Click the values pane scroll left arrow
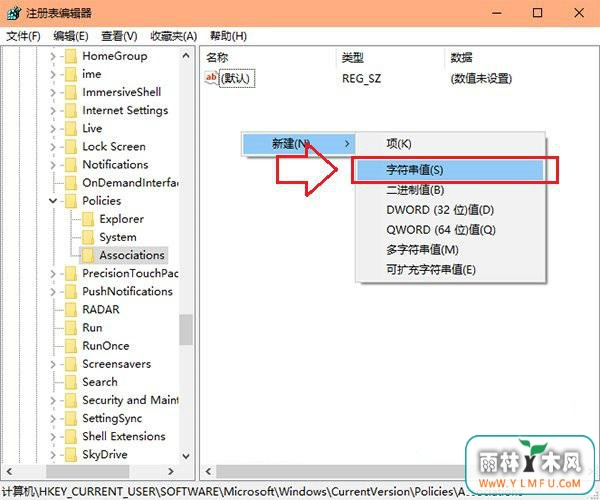 point(208,471)
